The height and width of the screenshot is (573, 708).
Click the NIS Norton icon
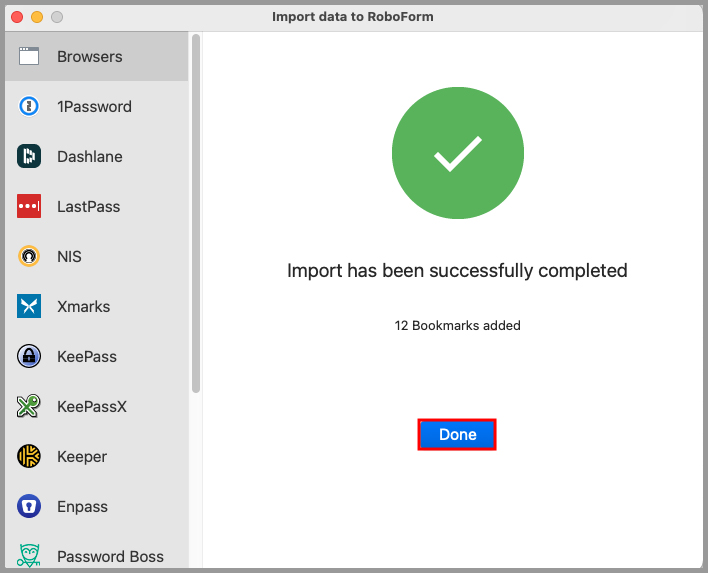click(29, 257)
